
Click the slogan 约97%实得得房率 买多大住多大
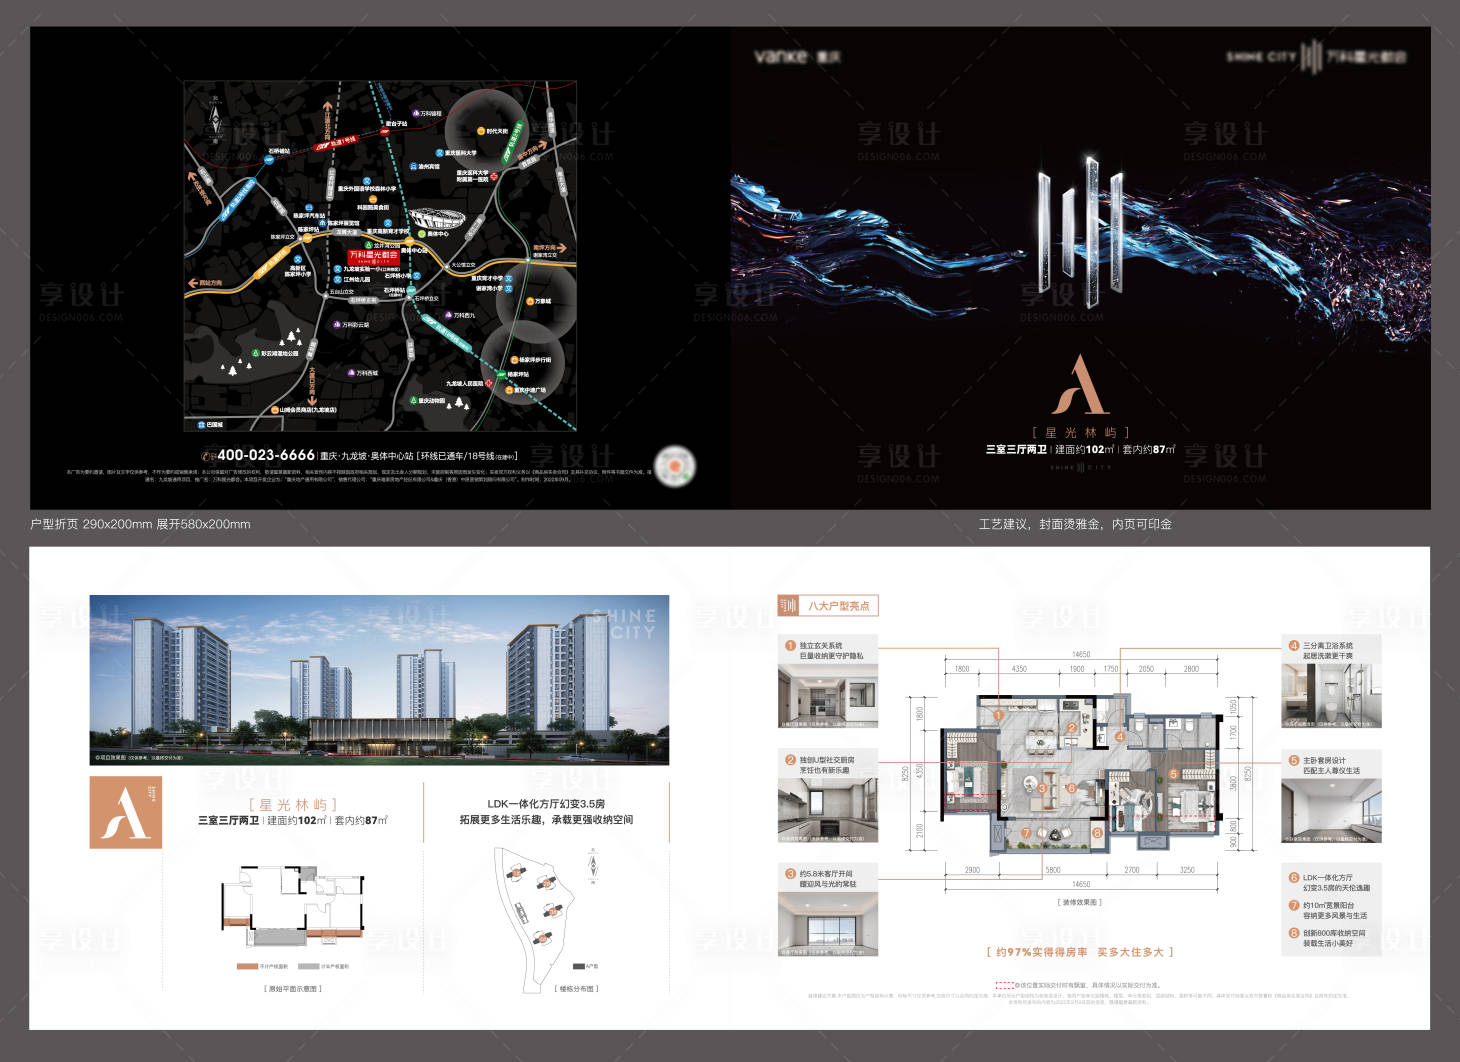(1080, 952)
